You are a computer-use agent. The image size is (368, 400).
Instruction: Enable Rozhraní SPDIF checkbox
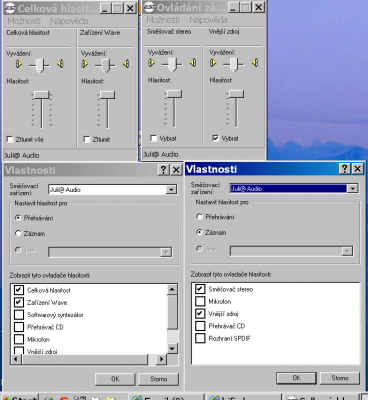pos(200,338)
